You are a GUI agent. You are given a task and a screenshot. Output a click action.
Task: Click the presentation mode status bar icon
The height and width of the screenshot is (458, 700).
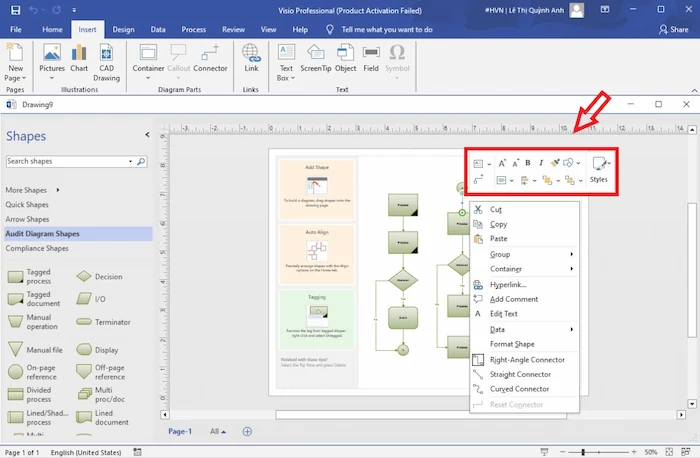coord(544,452)
